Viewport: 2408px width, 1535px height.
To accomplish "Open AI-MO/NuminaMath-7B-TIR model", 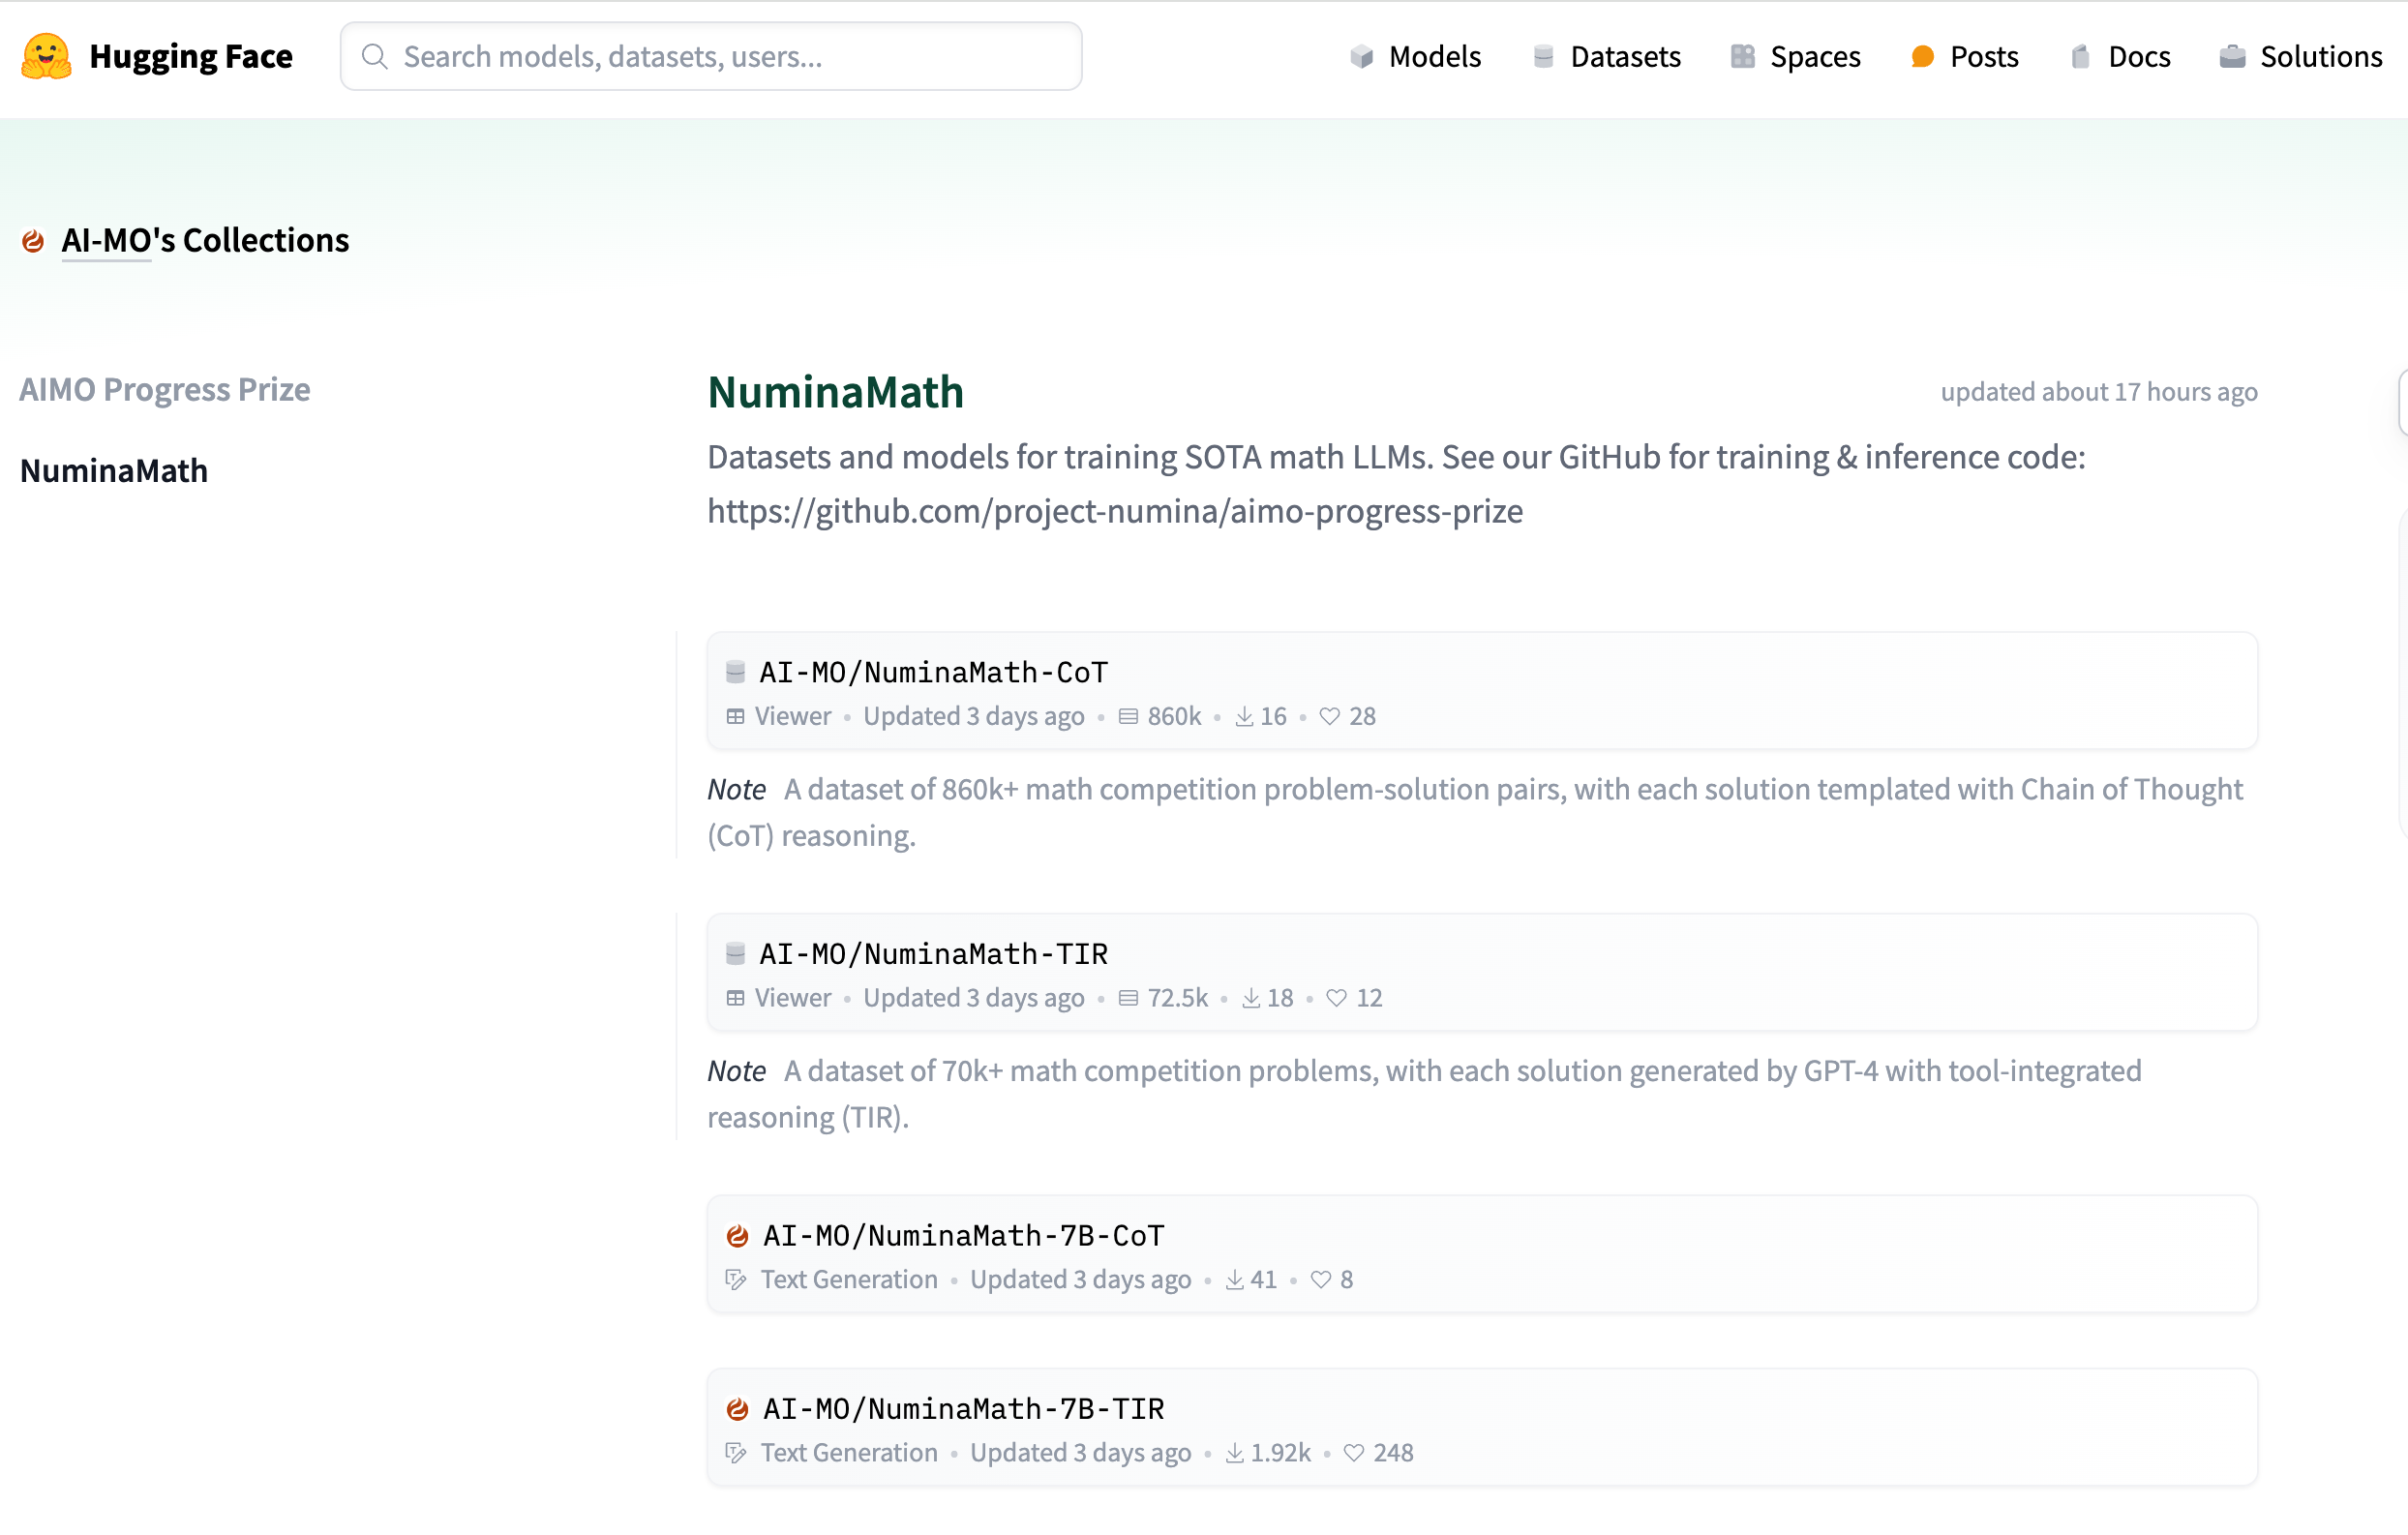I will pyautogui.click(x=964, y=1410).
